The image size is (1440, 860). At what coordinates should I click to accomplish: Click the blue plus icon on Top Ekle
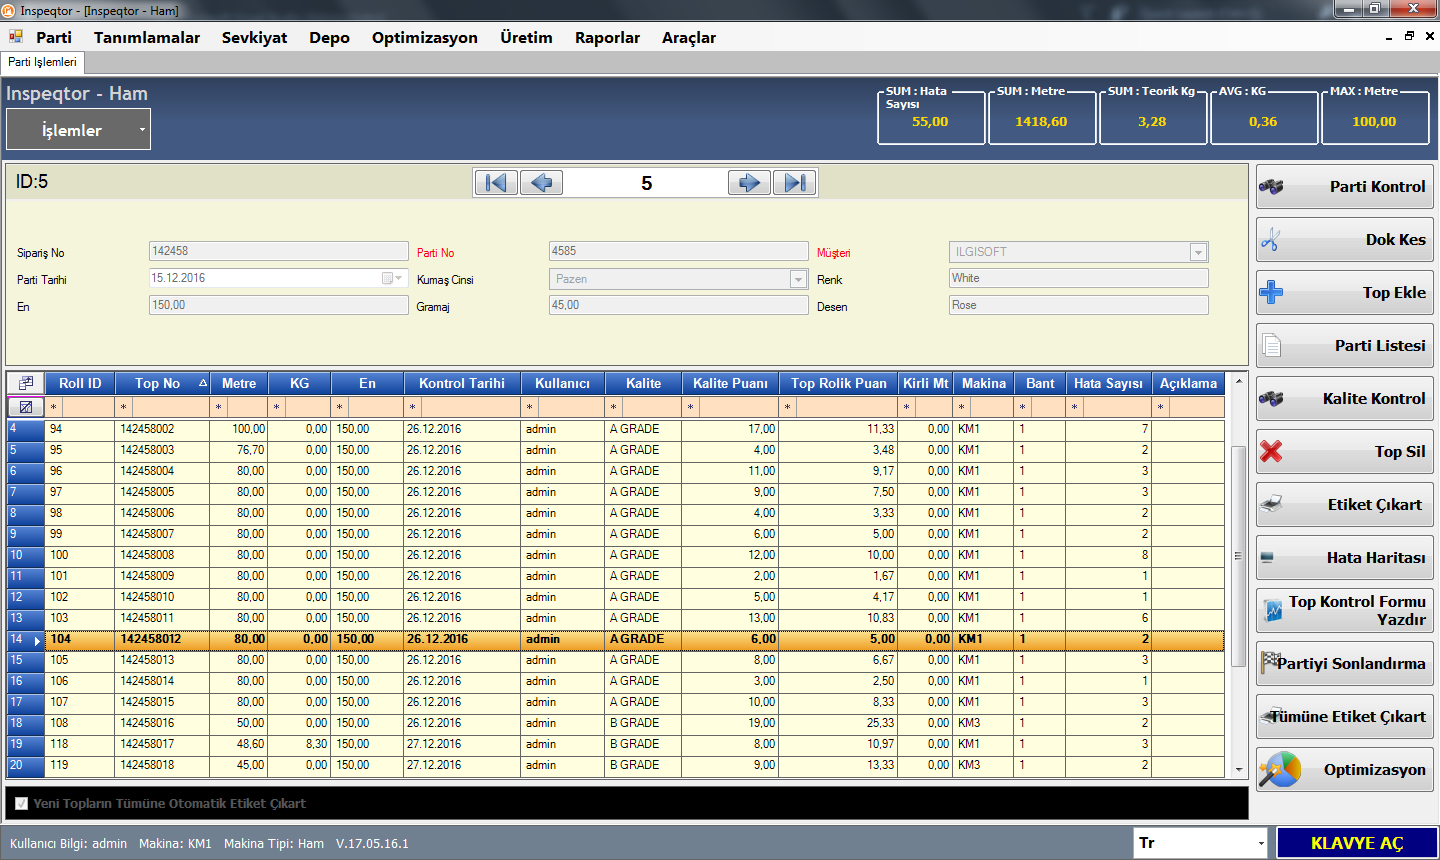(1271, 292)
